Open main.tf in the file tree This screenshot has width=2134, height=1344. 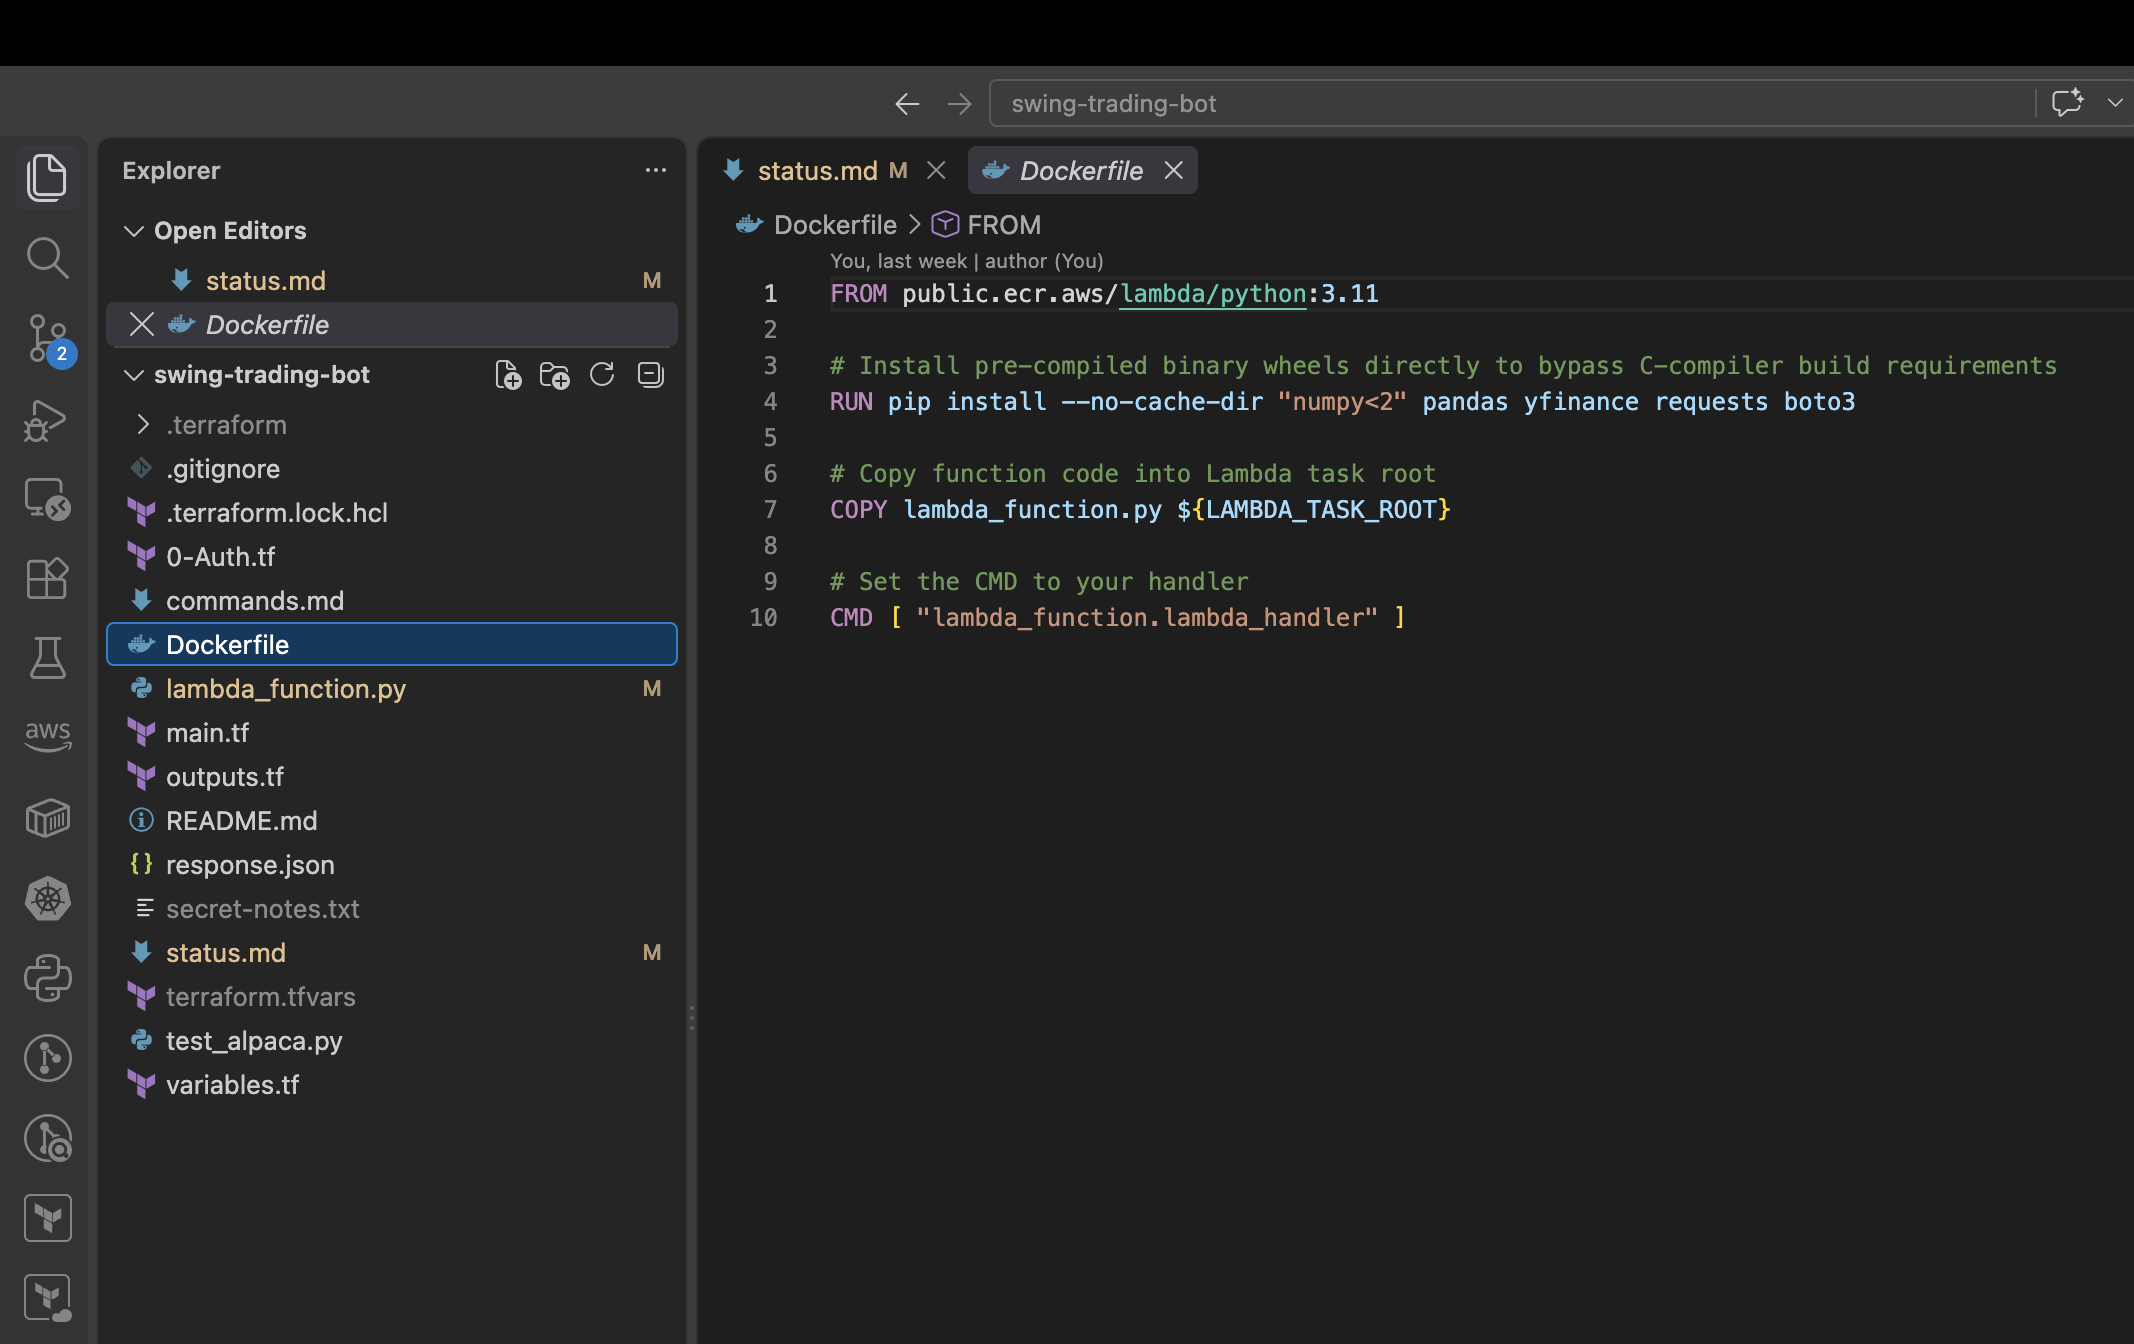click(x=392, y=733)
